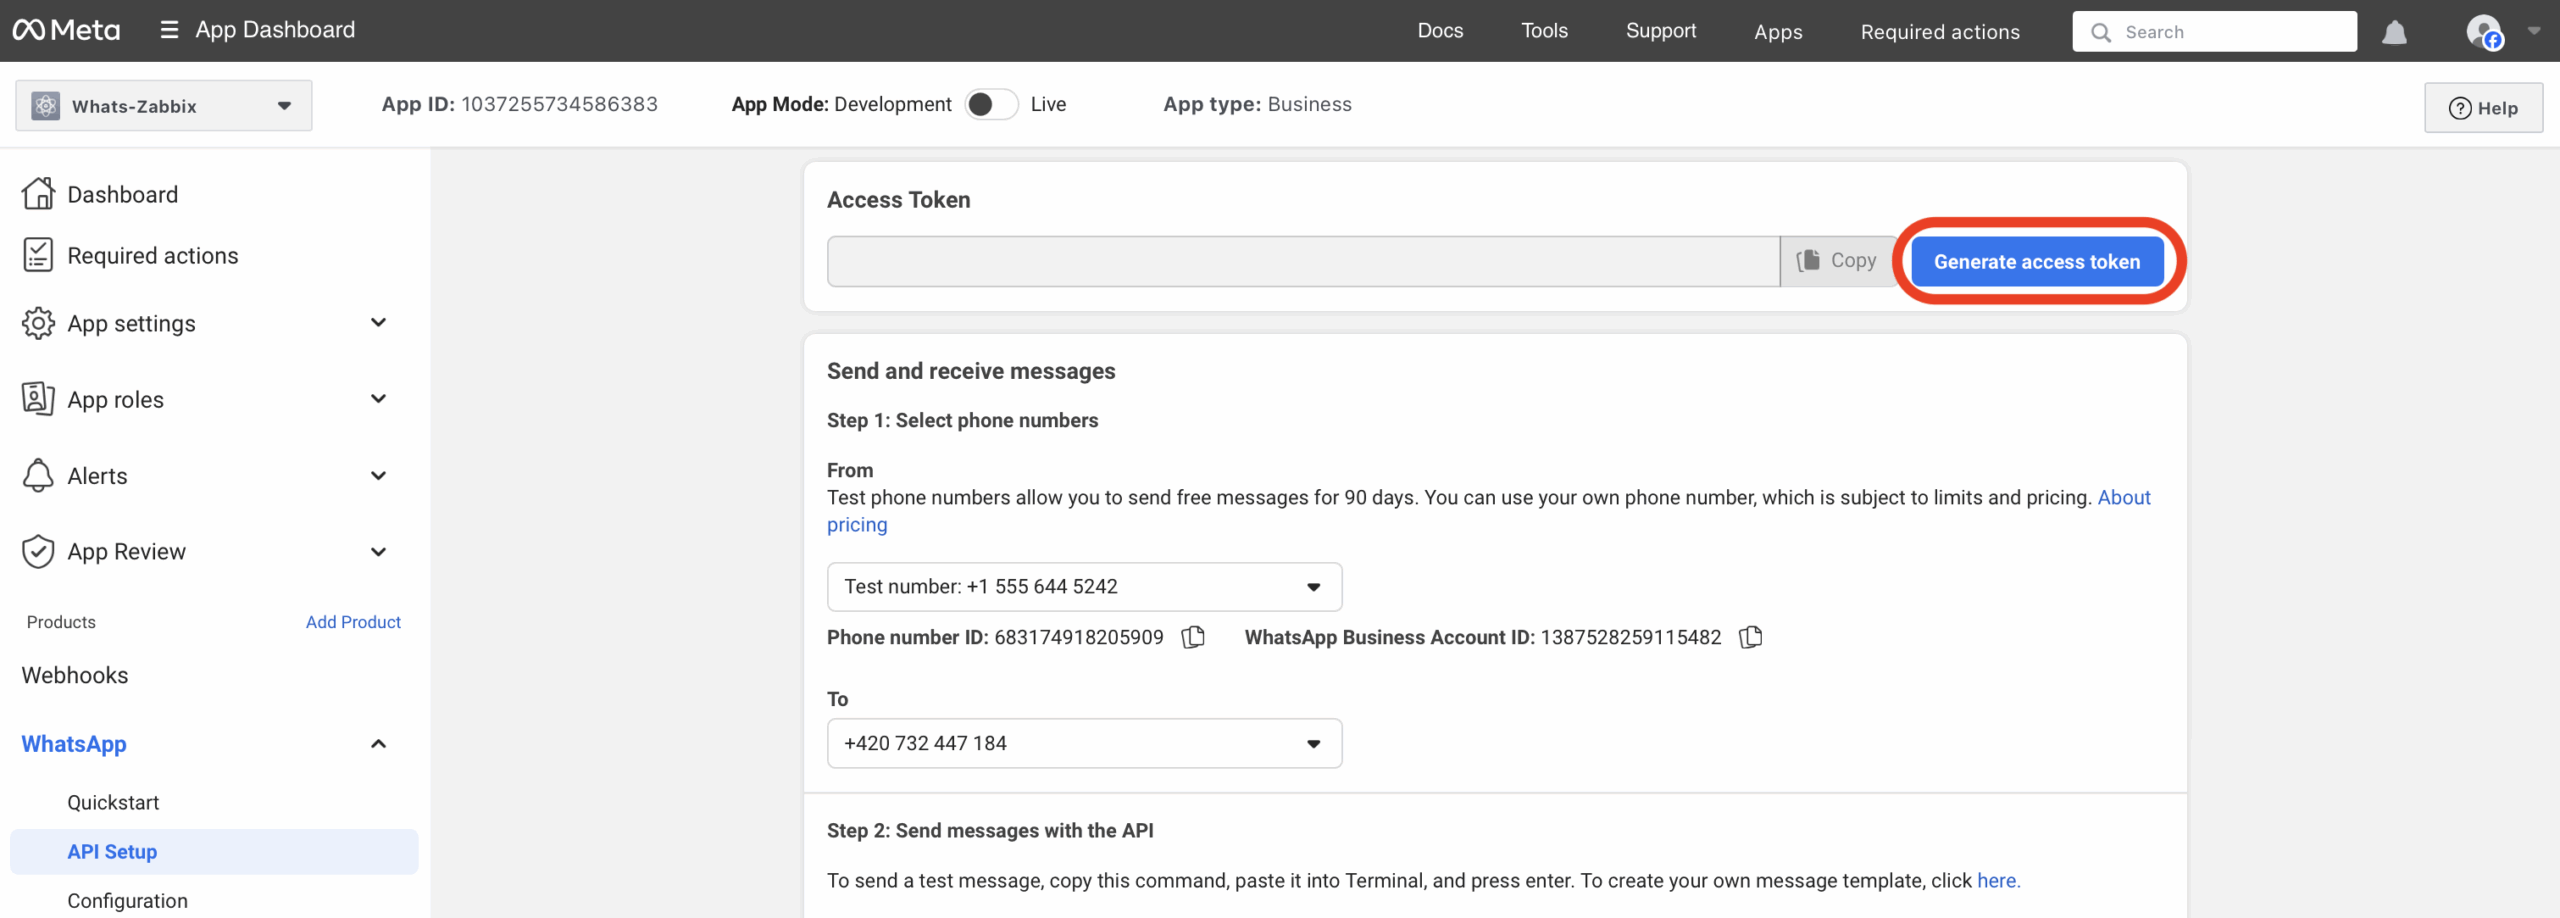Open Webhooks product
This screenshot has height=918, width=2560.
pos(75,675)
